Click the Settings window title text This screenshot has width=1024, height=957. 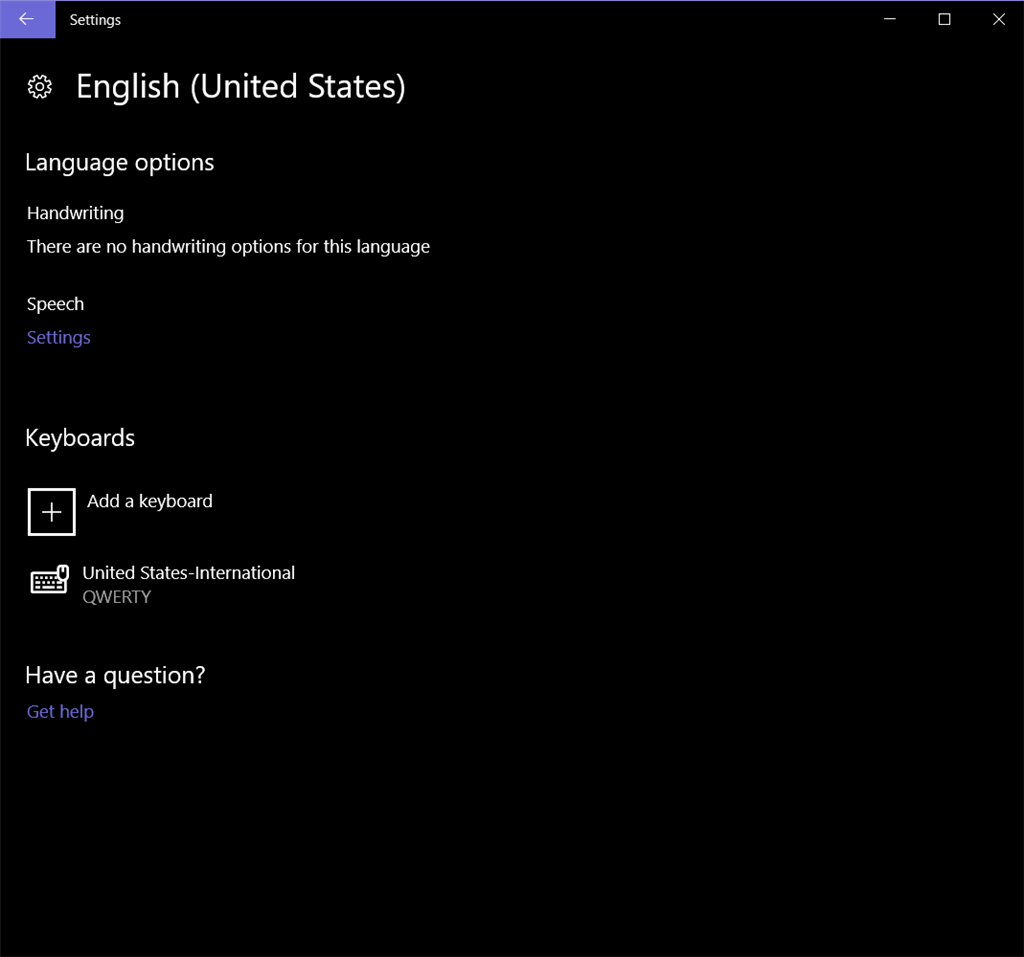pos(95,20)
